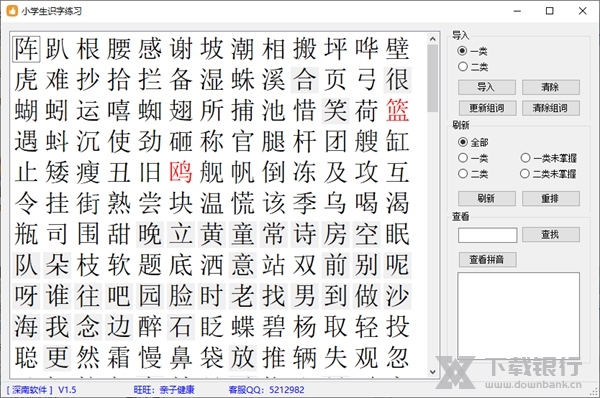Select the character 止

point(26,172)
